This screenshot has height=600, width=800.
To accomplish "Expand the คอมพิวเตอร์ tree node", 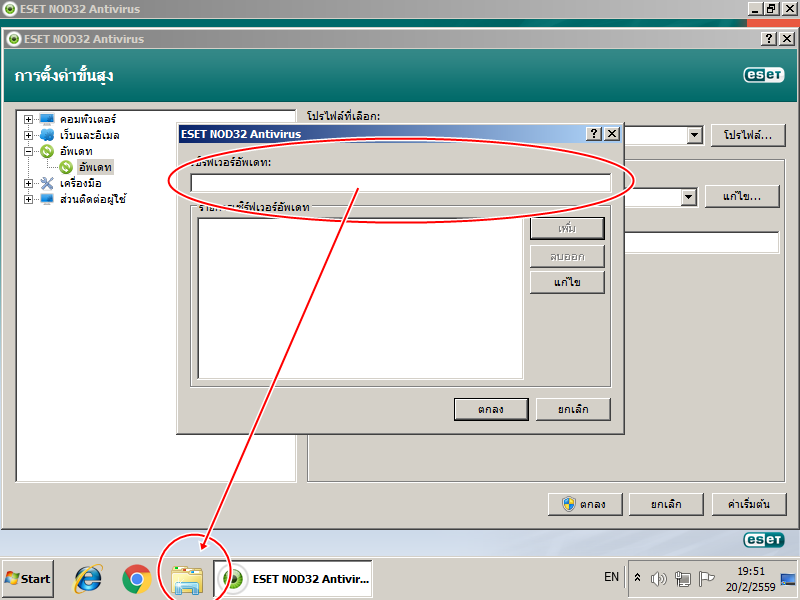I will (29, 119).
